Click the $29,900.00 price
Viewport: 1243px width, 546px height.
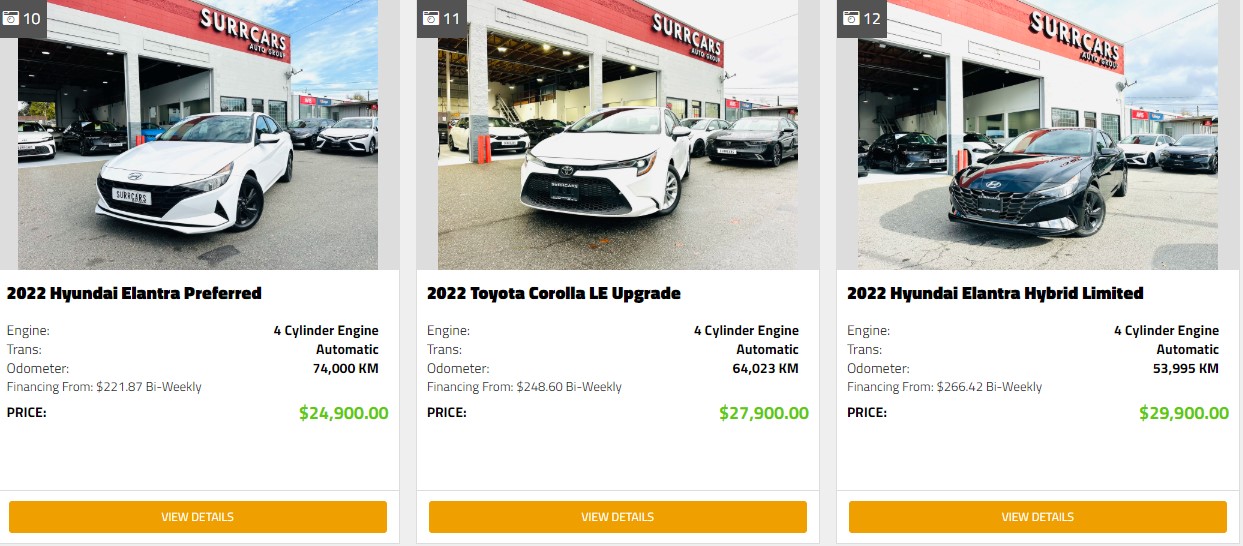pos(1184,413)
